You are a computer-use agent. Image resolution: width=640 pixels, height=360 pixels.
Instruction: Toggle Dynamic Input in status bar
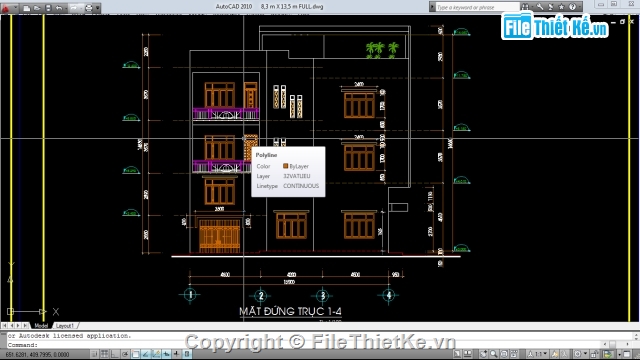(166, 354)
